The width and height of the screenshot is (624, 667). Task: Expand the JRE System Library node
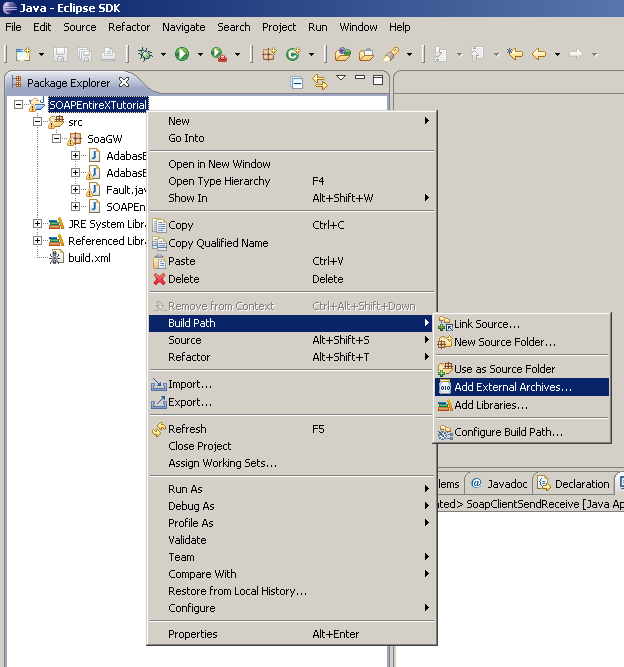(37, 224)
